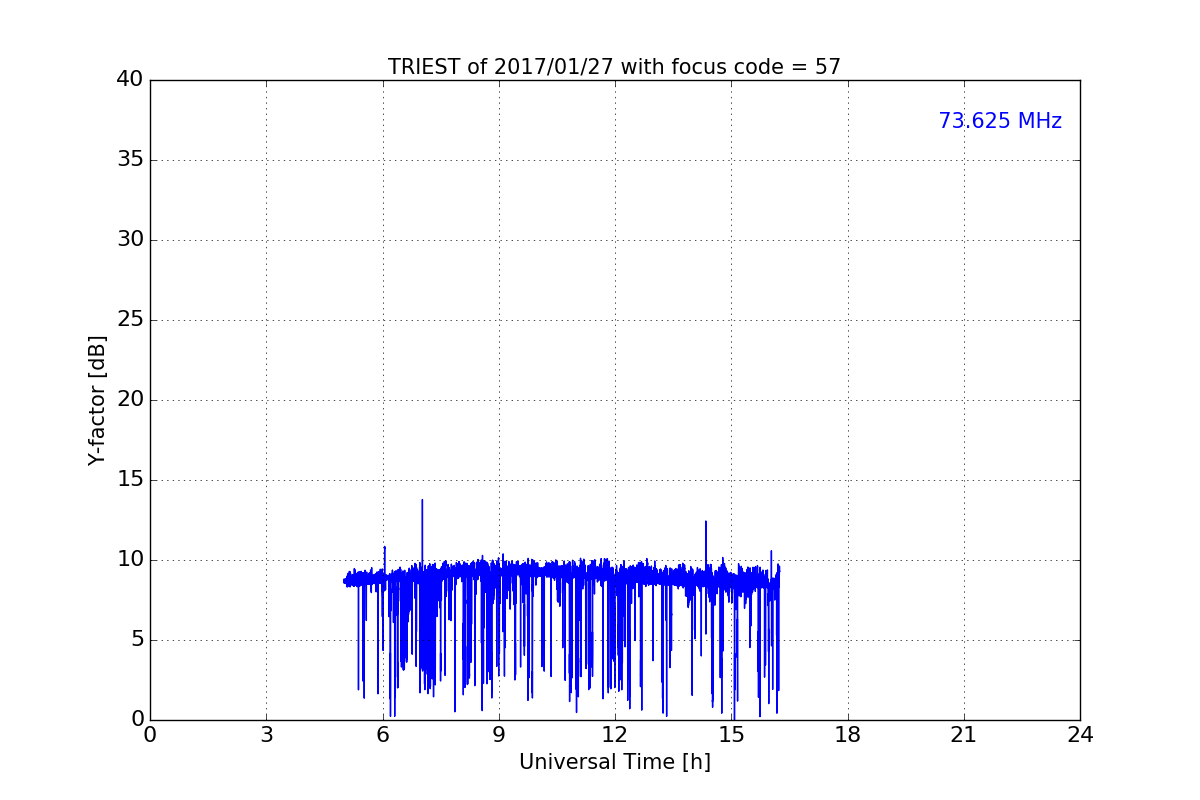Click x-axis tick label 18
Screen dimensions: 1200x800
pos(848,735)
